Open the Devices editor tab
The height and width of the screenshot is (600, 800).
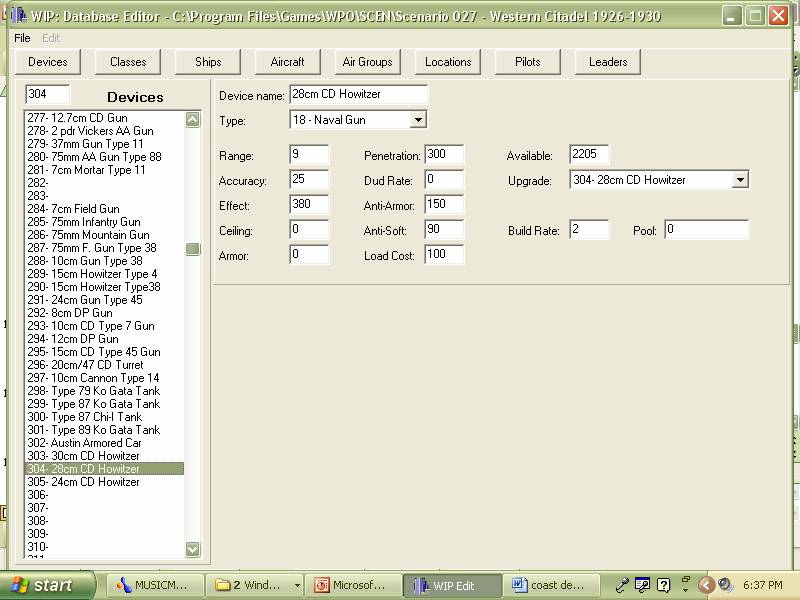(47, 62)
